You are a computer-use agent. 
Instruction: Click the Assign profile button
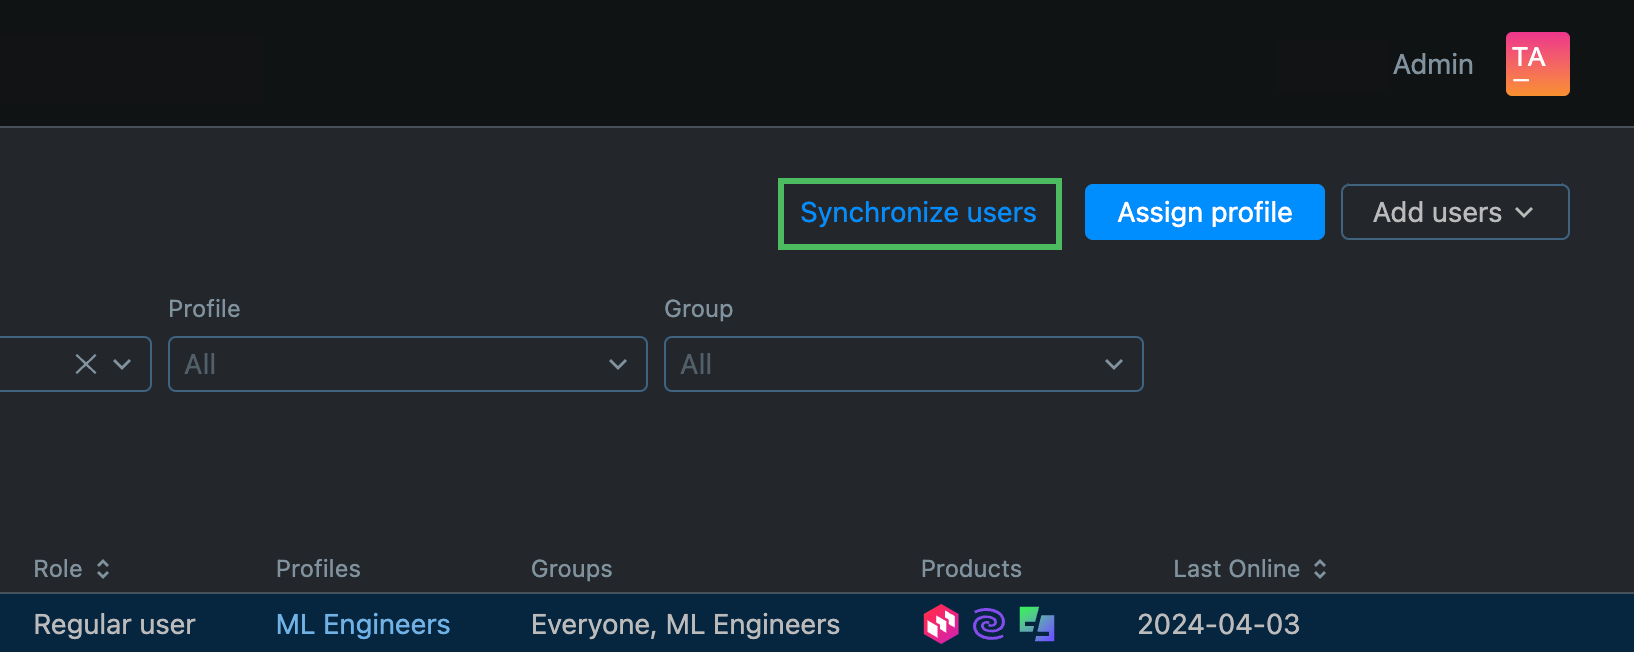coord(1204,212)
